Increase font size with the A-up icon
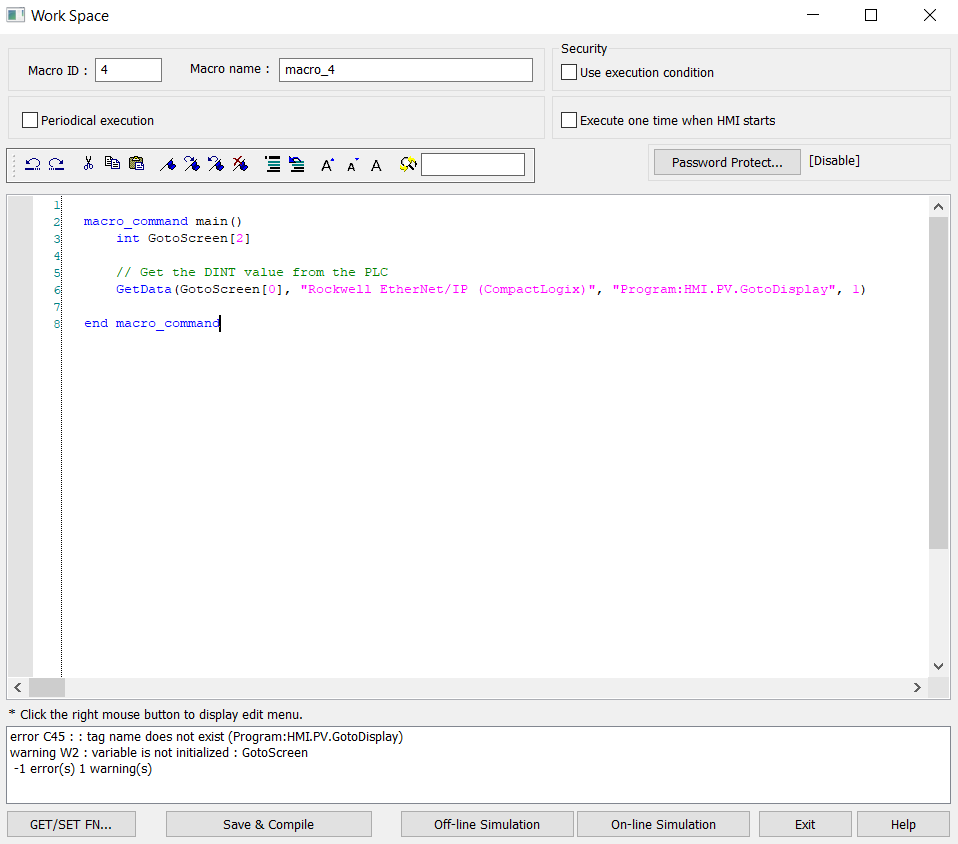The width and height of the screenshot is (958, 844). 327,165
